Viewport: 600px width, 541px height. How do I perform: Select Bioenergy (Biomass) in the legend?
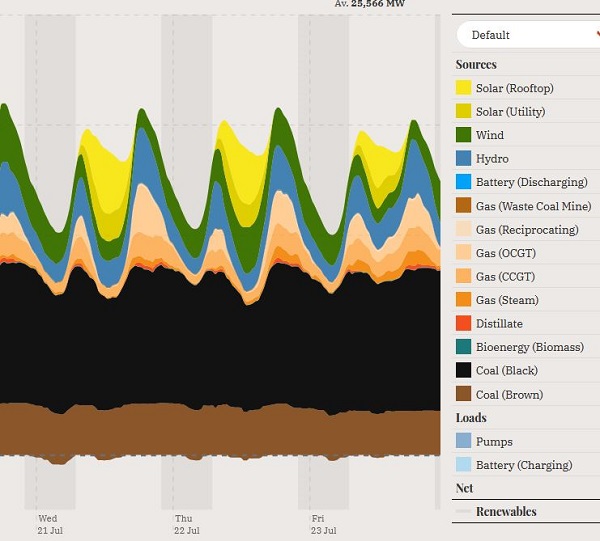pos(529,347)
